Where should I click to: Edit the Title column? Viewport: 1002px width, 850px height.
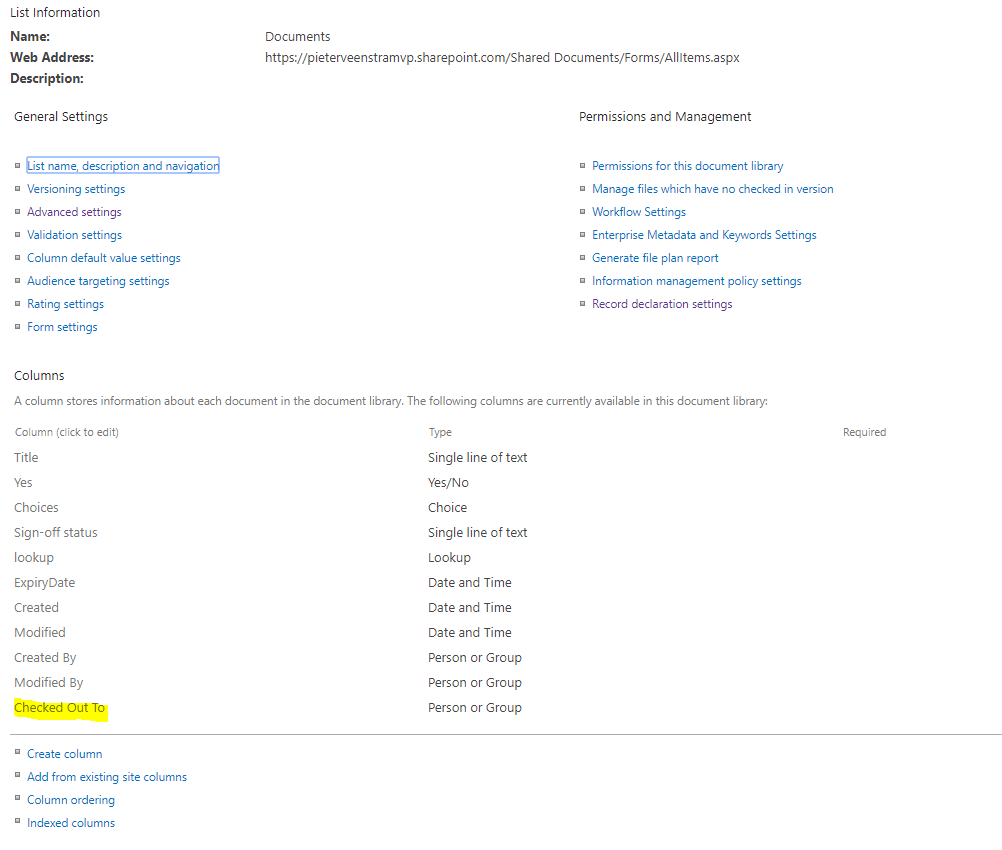(26, 458)
